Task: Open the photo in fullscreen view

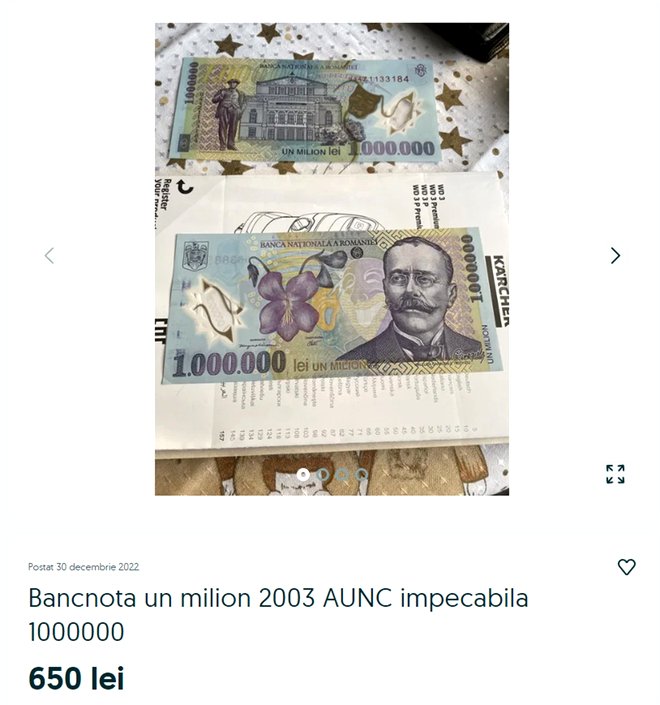Action: tap(615, 474)
